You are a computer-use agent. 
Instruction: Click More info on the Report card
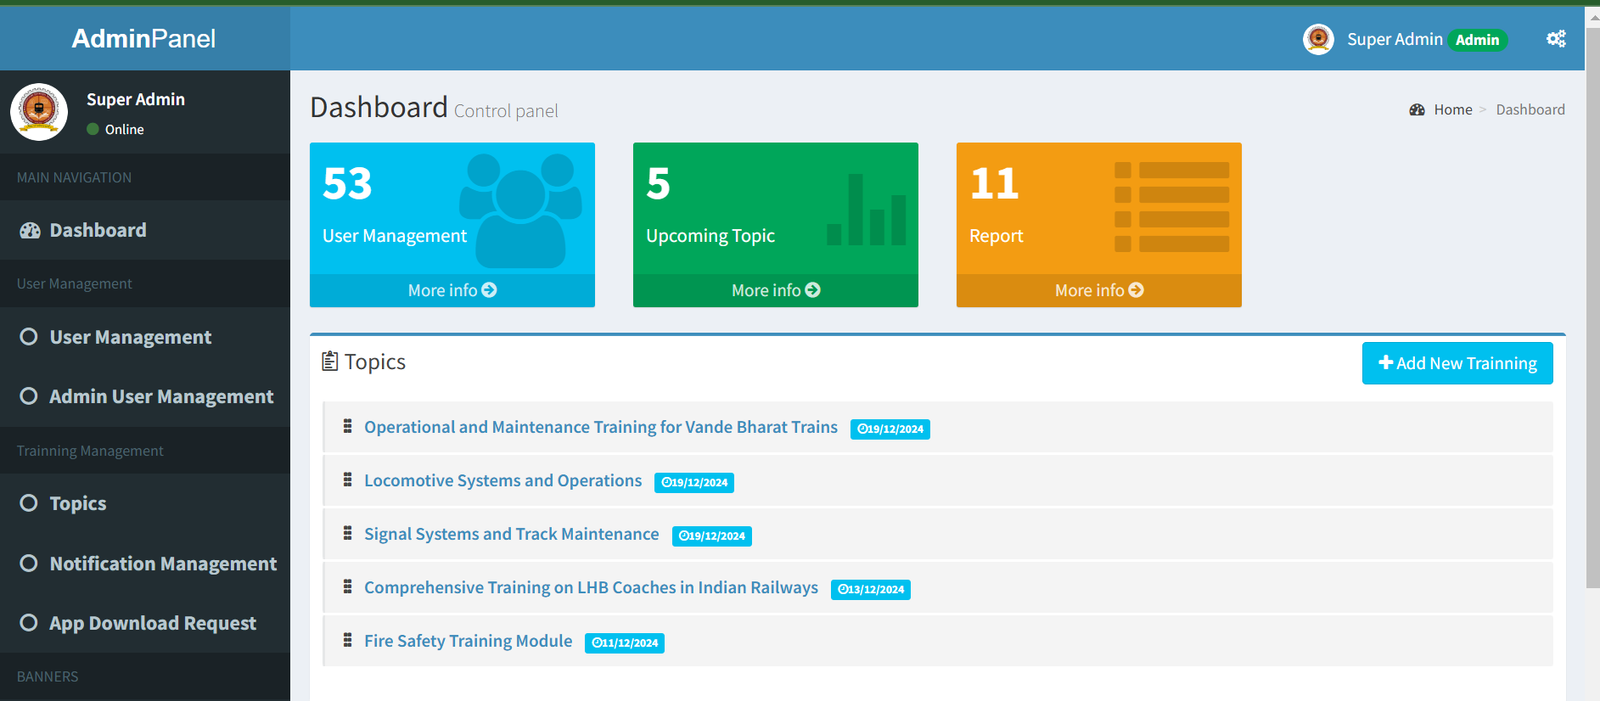click(1098, 290)
